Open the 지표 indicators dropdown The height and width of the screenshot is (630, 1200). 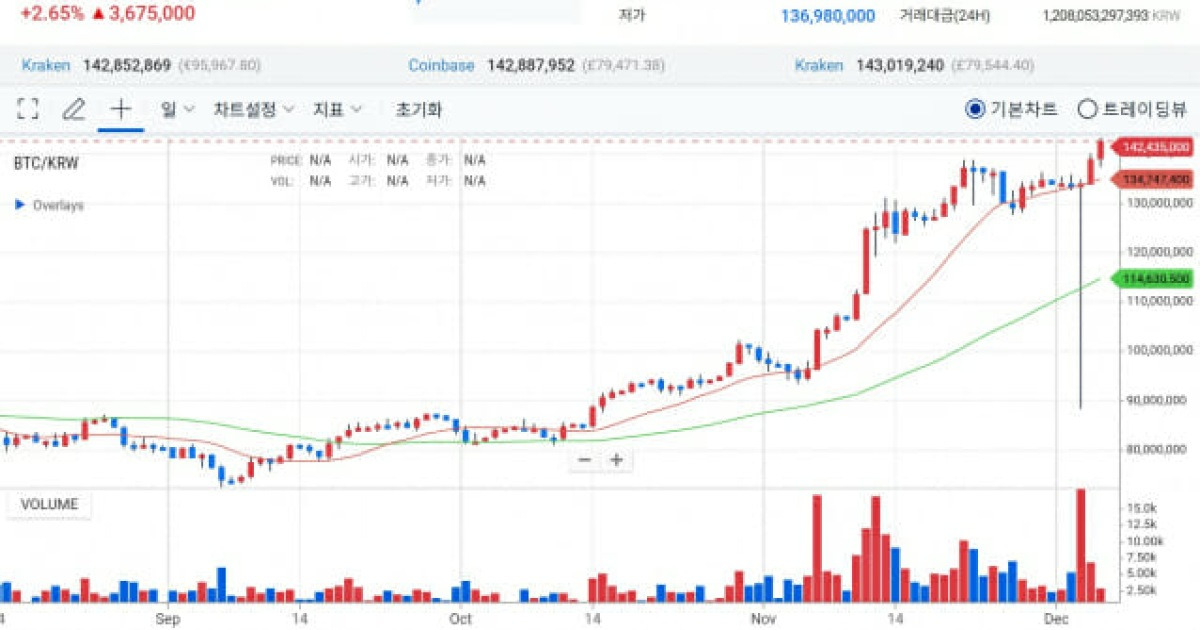(x=338, y=110)
